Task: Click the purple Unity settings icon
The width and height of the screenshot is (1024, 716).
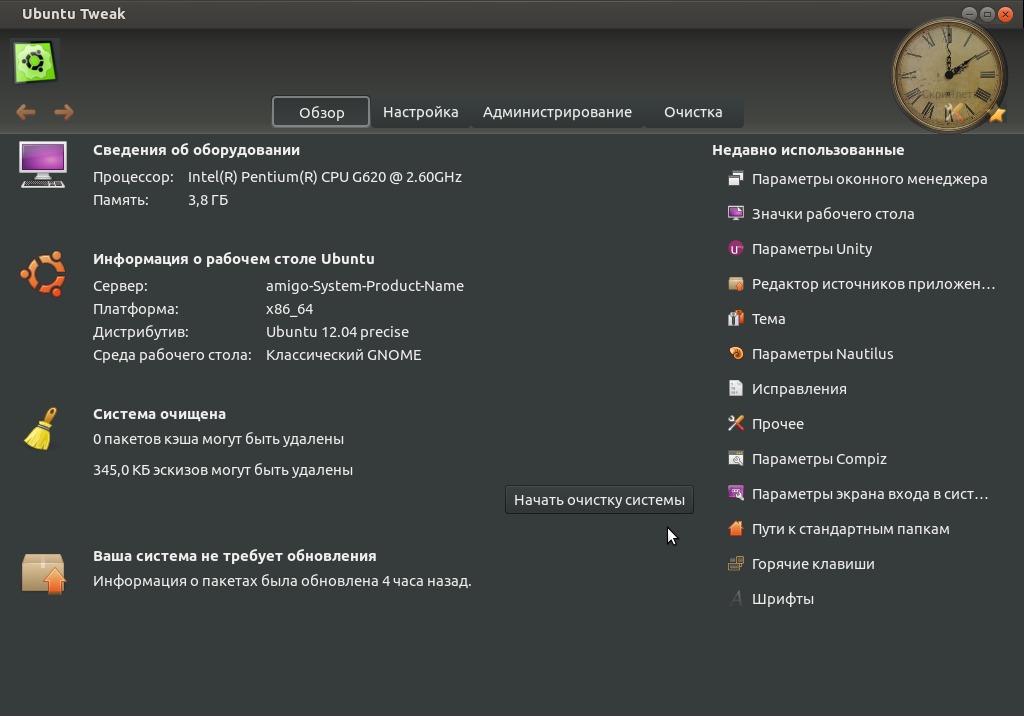Action: (736, 249)
